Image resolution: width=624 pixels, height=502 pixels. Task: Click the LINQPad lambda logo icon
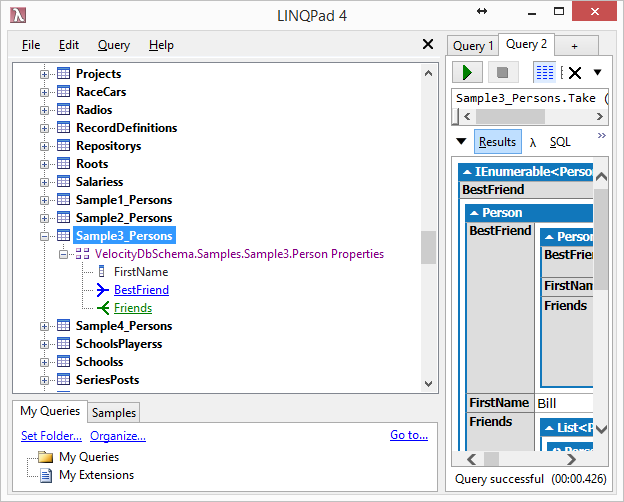pos(18,15)
